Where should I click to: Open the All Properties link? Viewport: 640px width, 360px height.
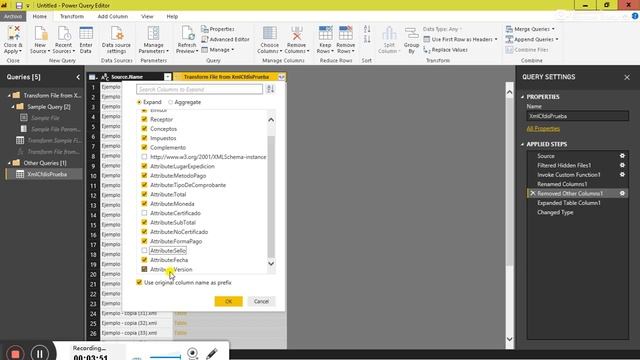click(543, 129)
